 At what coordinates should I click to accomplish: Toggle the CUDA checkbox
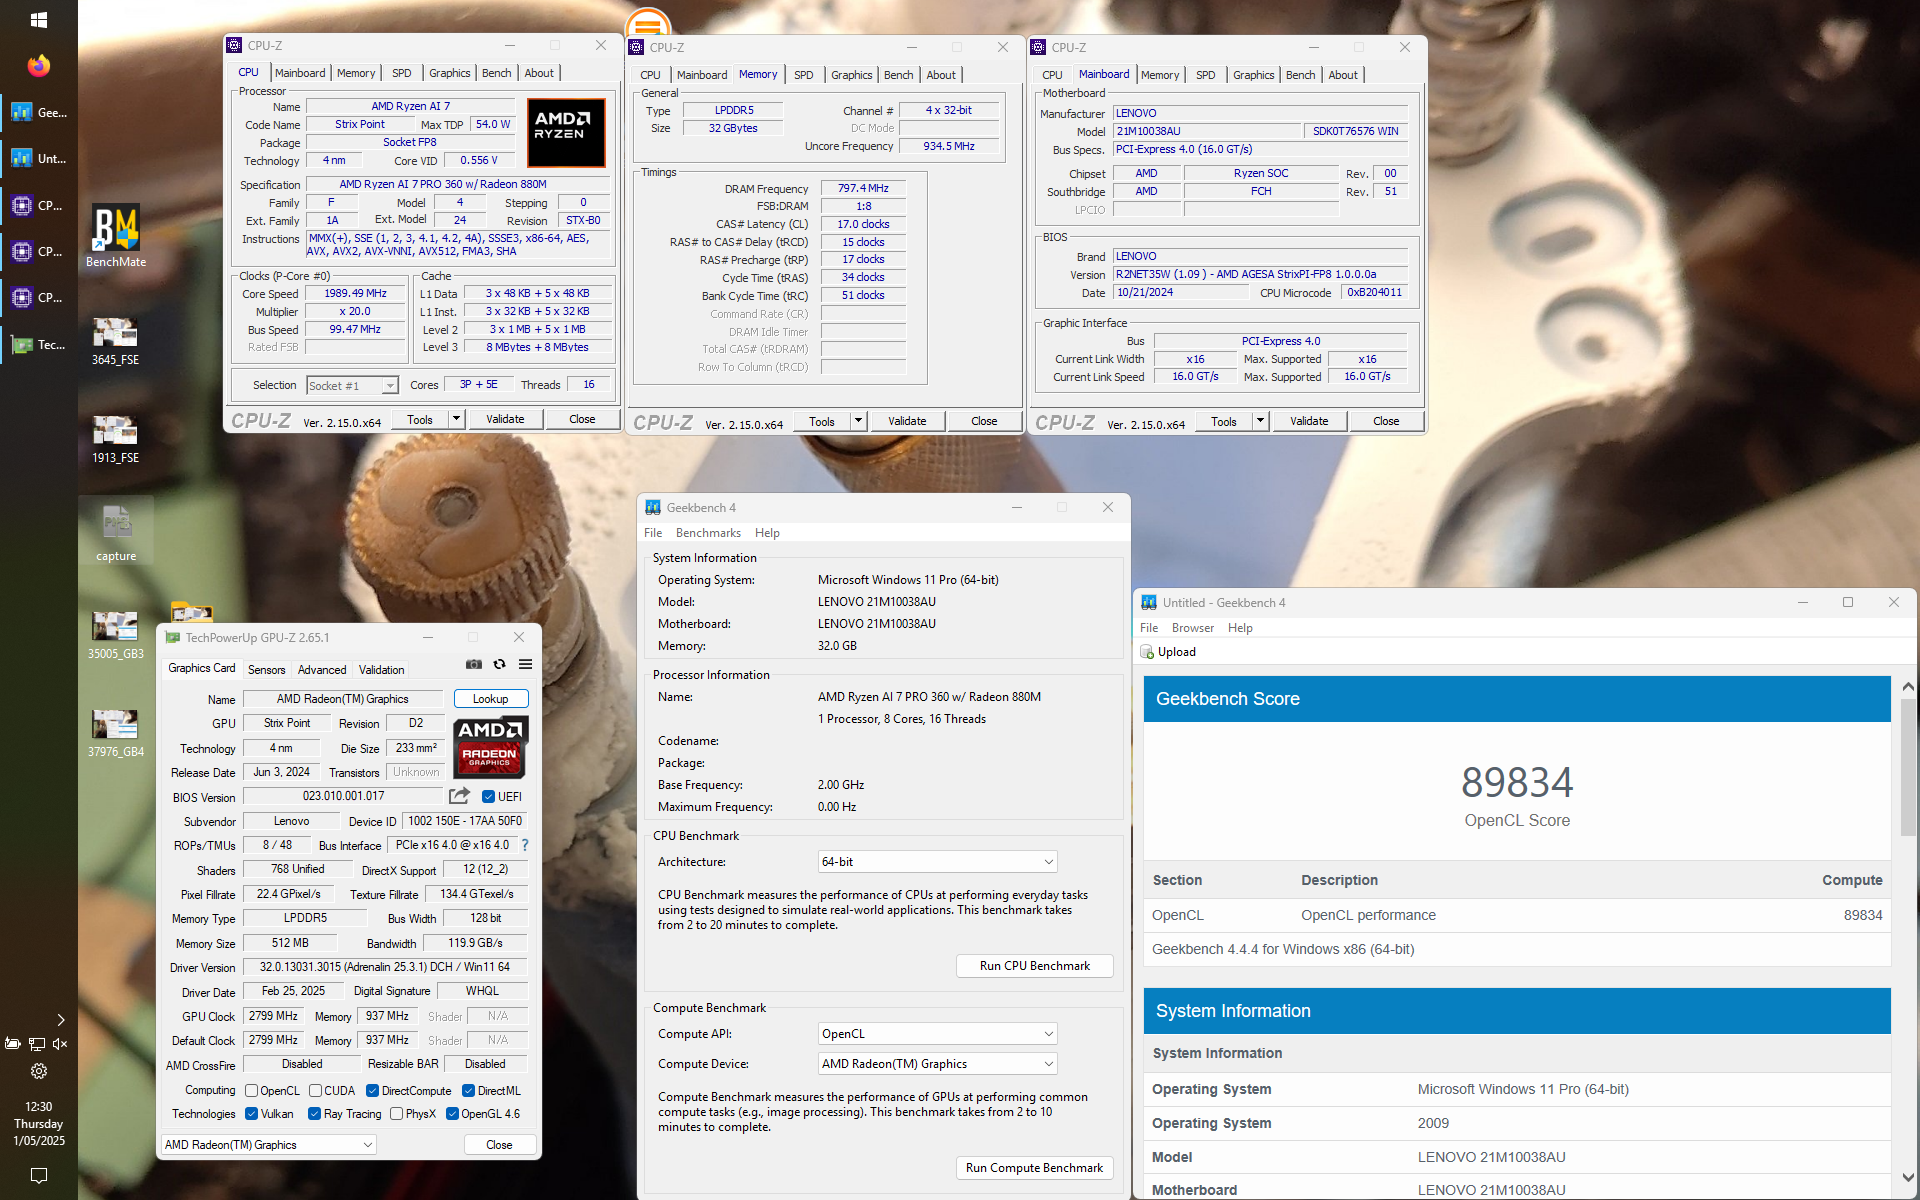[315, 1091]
